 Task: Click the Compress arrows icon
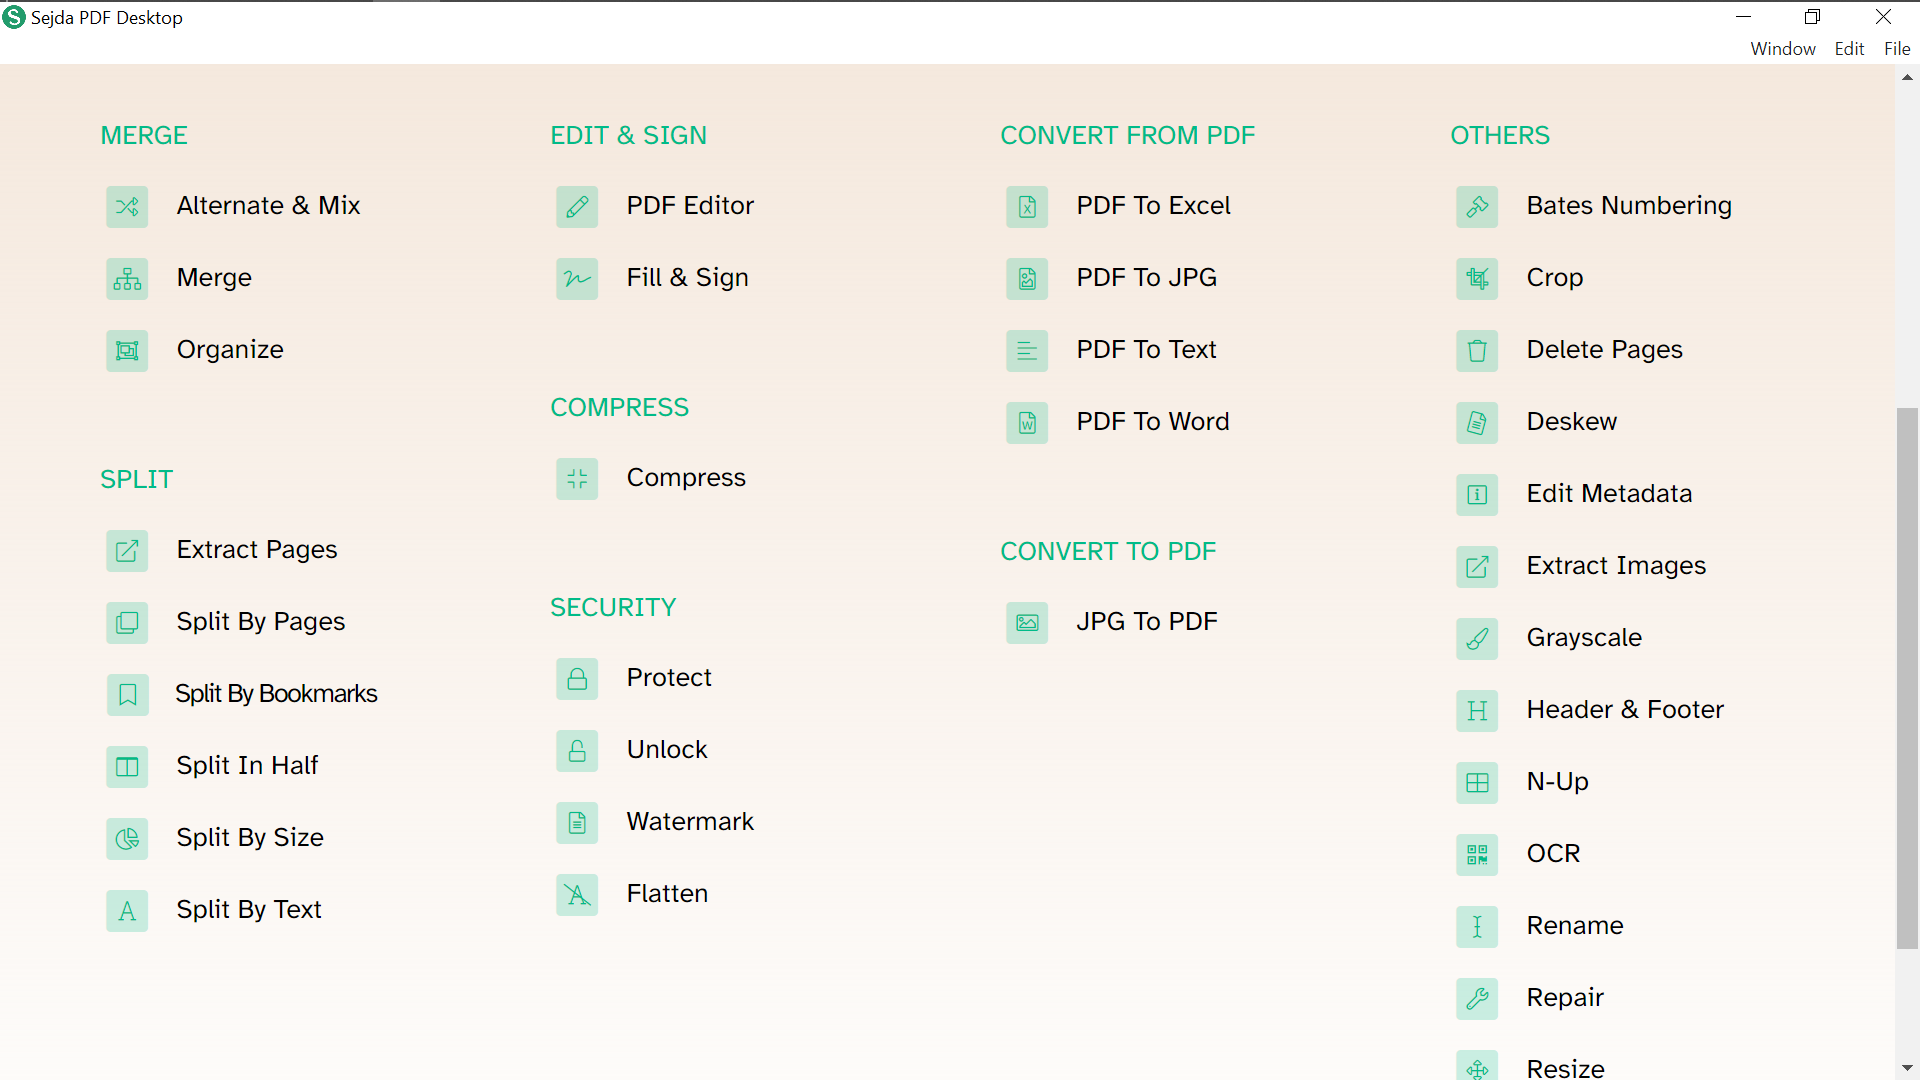coord(577,479)
